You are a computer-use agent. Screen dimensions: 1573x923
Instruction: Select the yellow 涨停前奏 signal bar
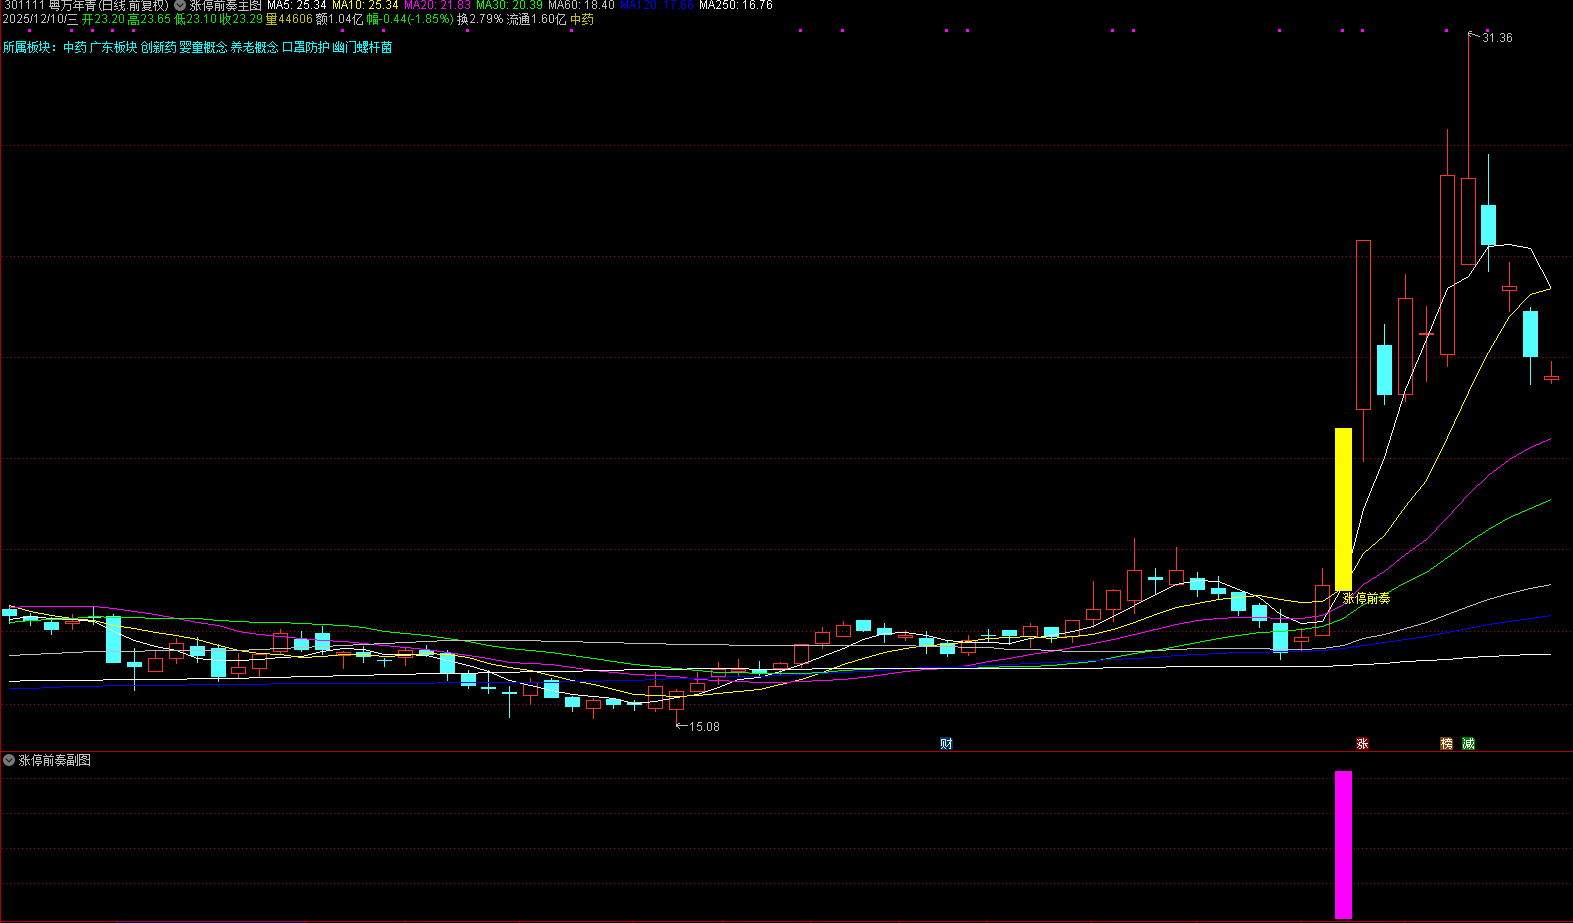pyautogui.click(x=1343, y=509)
